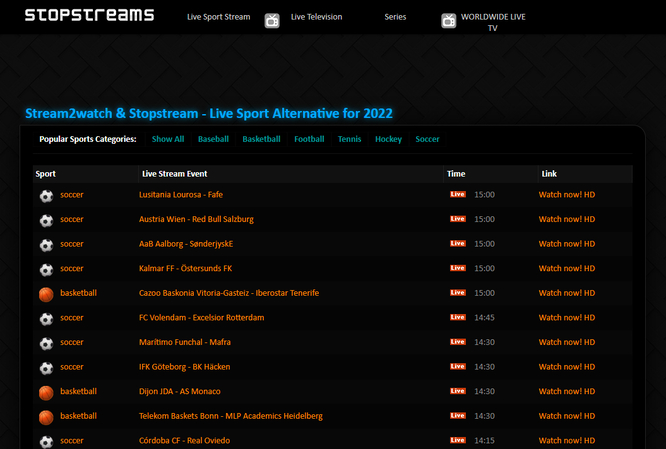666x449 pixels.
Task: Click basketball icon in Telekom Baskets Bonn row
Action: coord(46,418)
